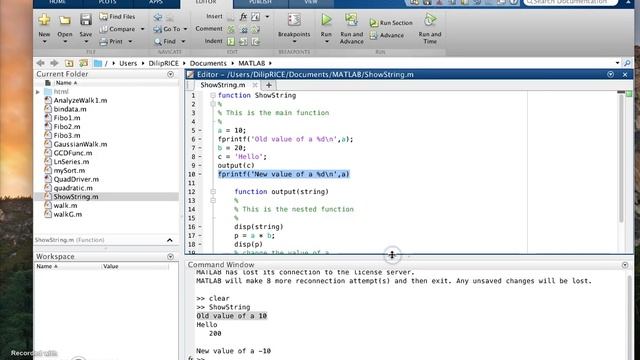Click DilipRICE in the path bar
640x360 pixels.
pos(163,63)
